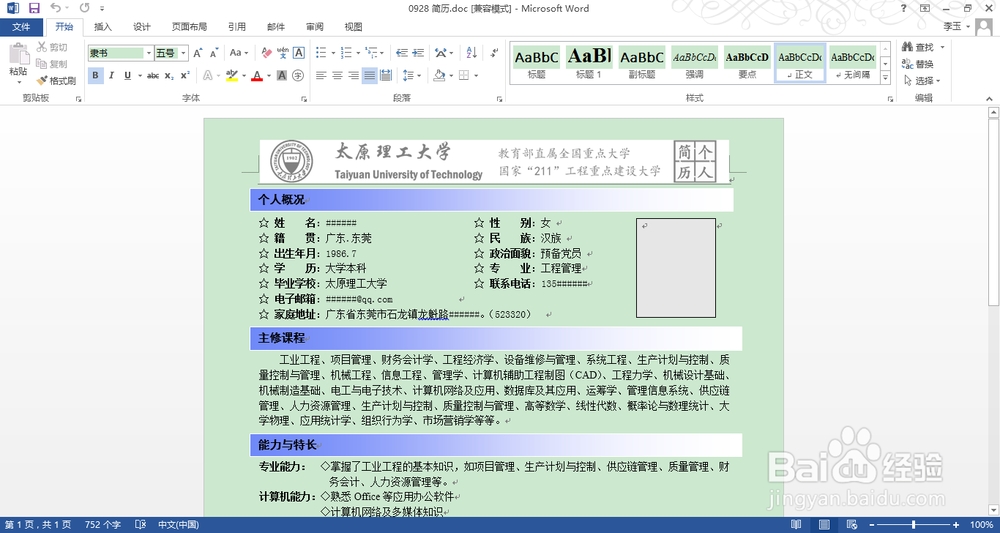Apply the 标题 1 style
Image resolution: width=1000 pixels, height=533 pixels.
(589, 62)
